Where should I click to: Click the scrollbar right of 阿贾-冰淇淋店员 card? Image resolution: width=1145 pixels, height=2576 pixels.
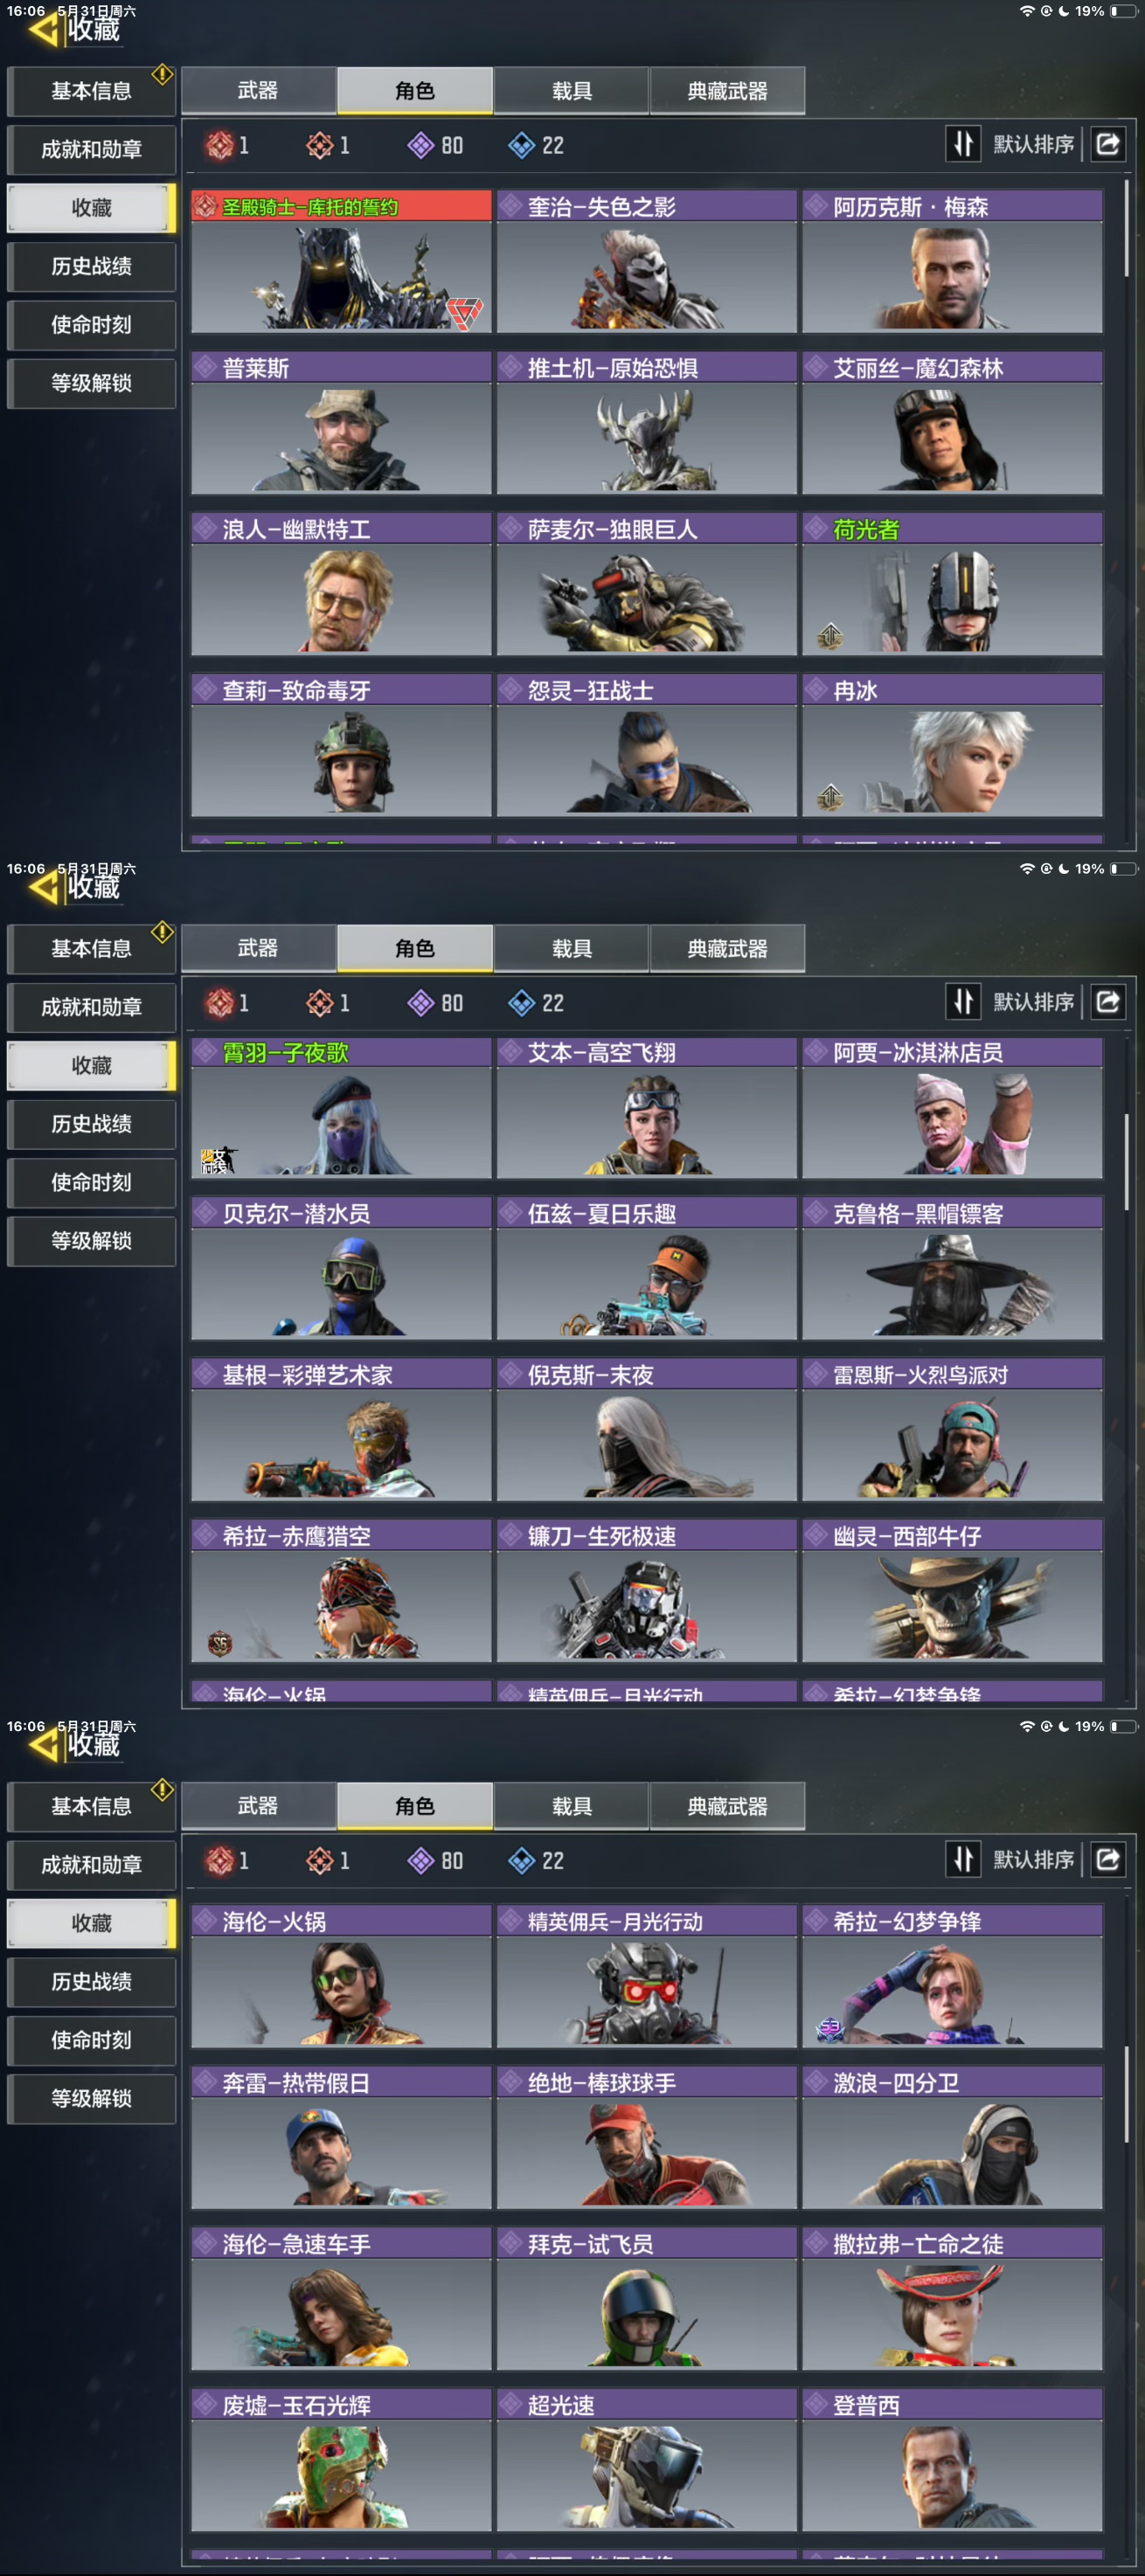click(1127, 1160)
